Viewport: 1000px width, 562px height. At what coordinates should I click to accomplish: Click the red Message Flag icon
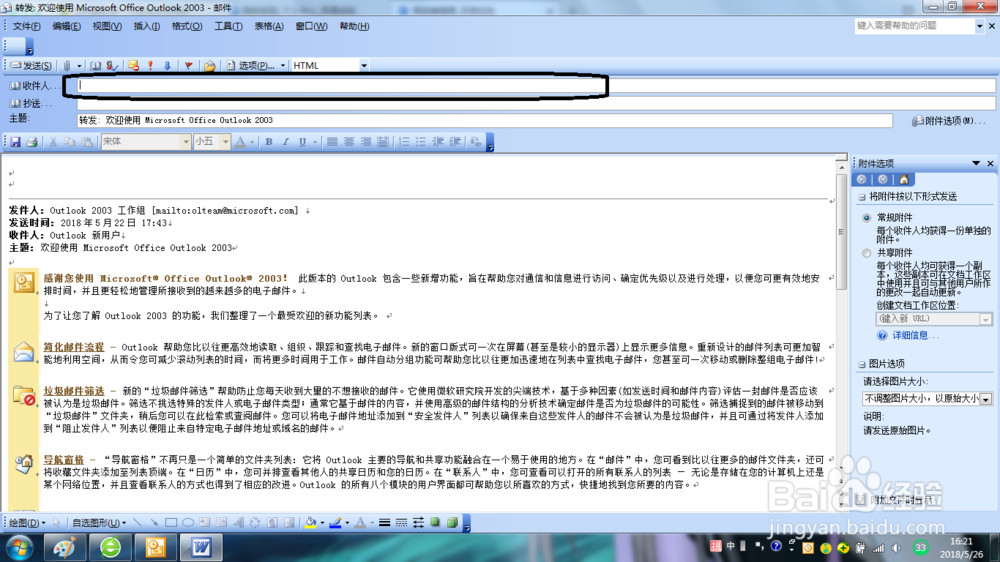188,66
